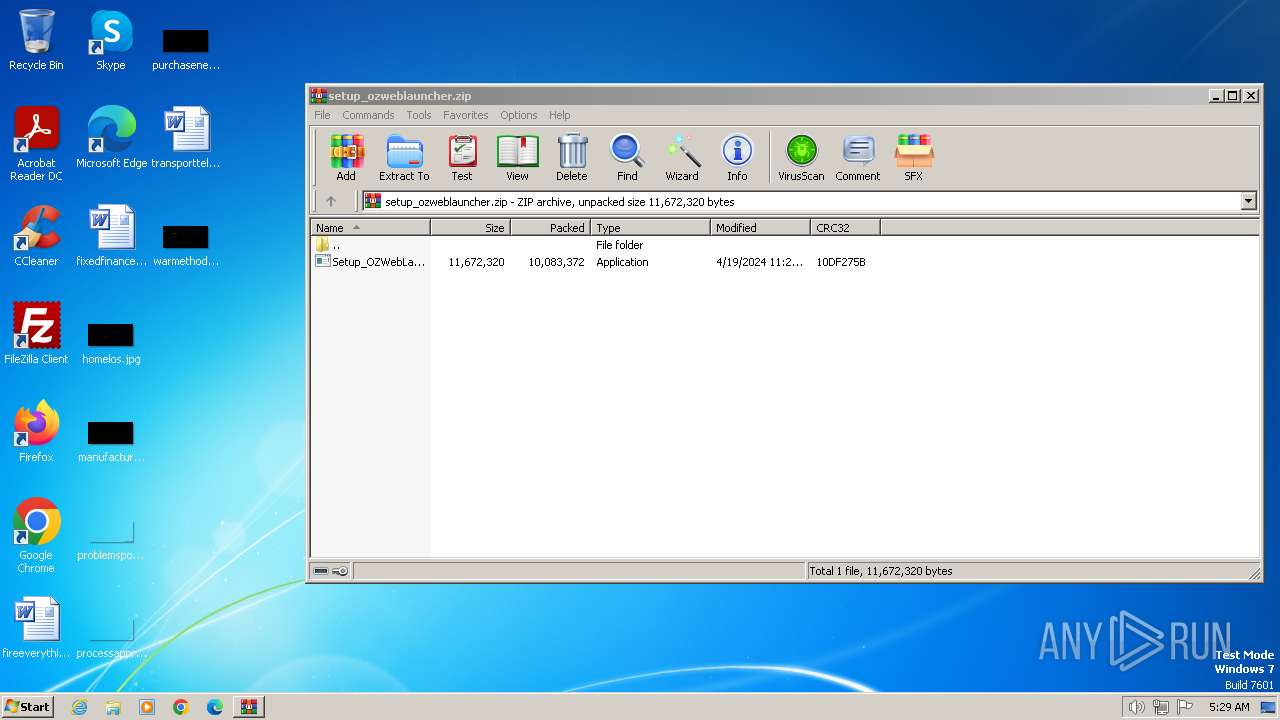1280x720 pixels.
Task: Click the Extract To toolbar icon
Action: click(x=404, y=158)
